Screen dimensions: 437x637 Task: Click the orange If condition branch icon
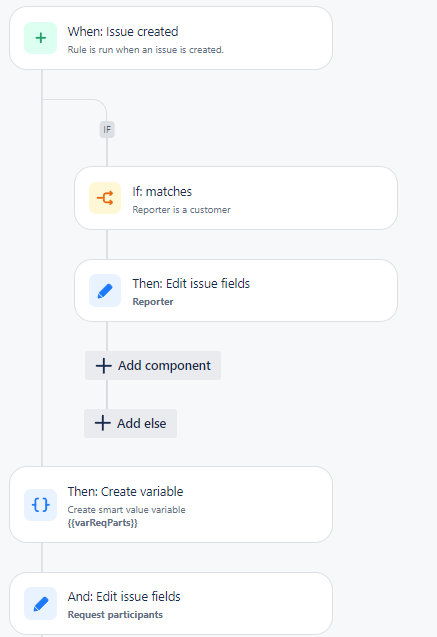[105, 198]
